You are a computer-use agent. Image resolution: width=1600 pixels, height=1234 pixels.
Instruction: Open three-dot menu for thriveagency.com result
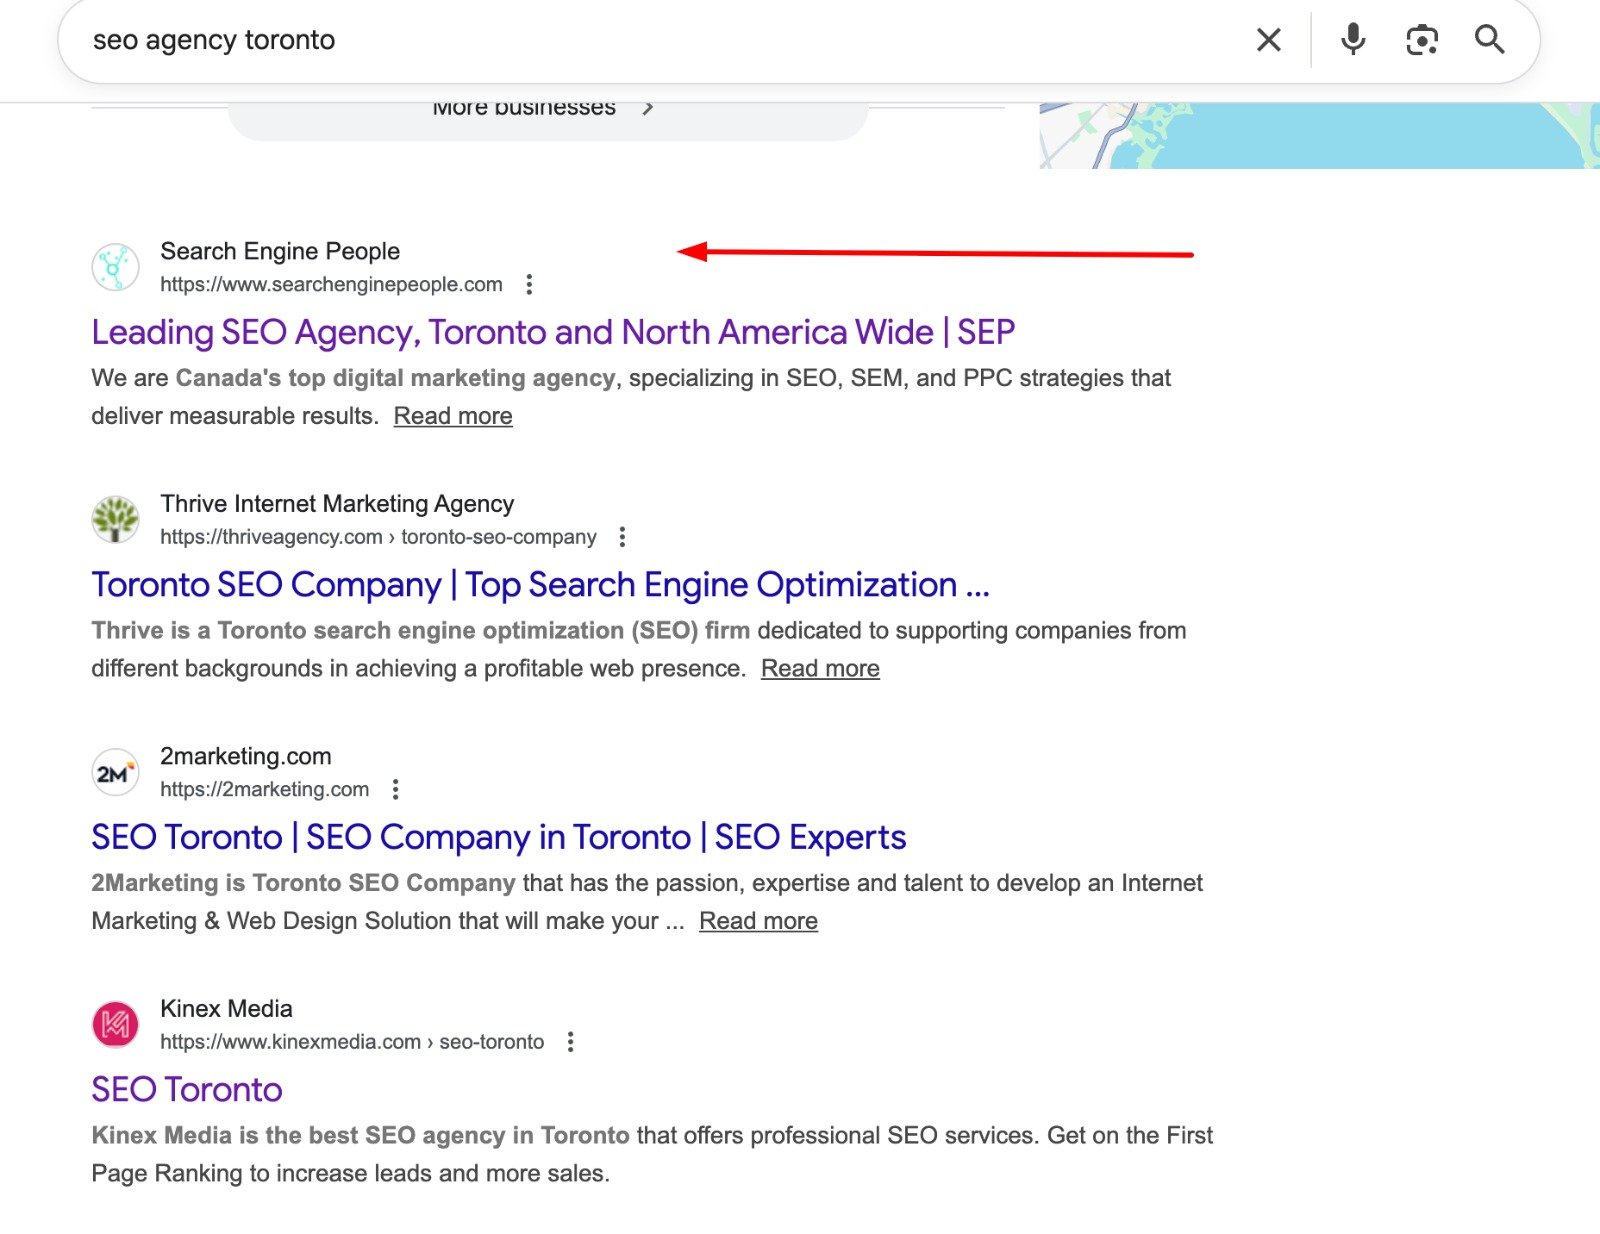pos(622,537)
